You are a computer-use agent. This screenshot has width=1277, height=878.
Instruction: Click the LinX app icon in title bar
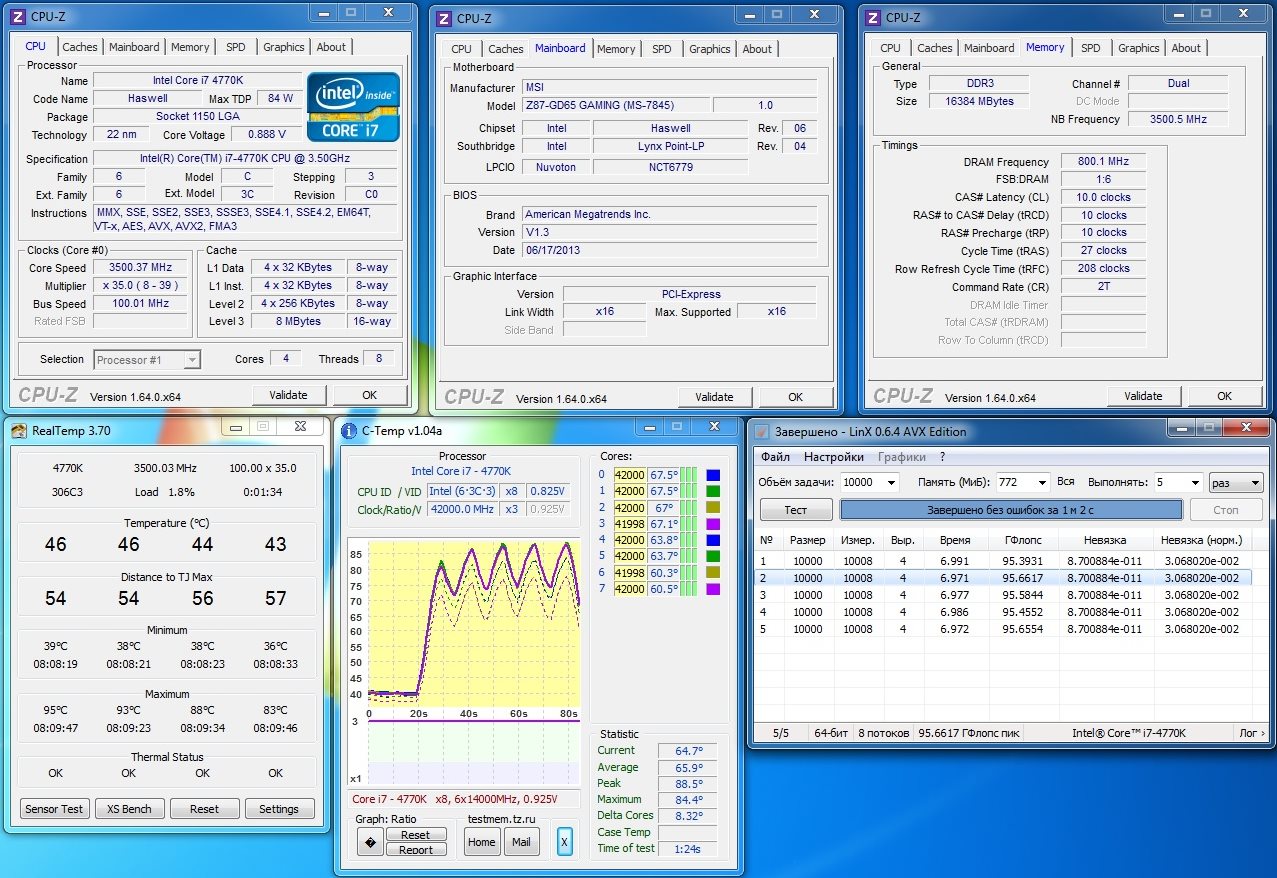point(762,432)
